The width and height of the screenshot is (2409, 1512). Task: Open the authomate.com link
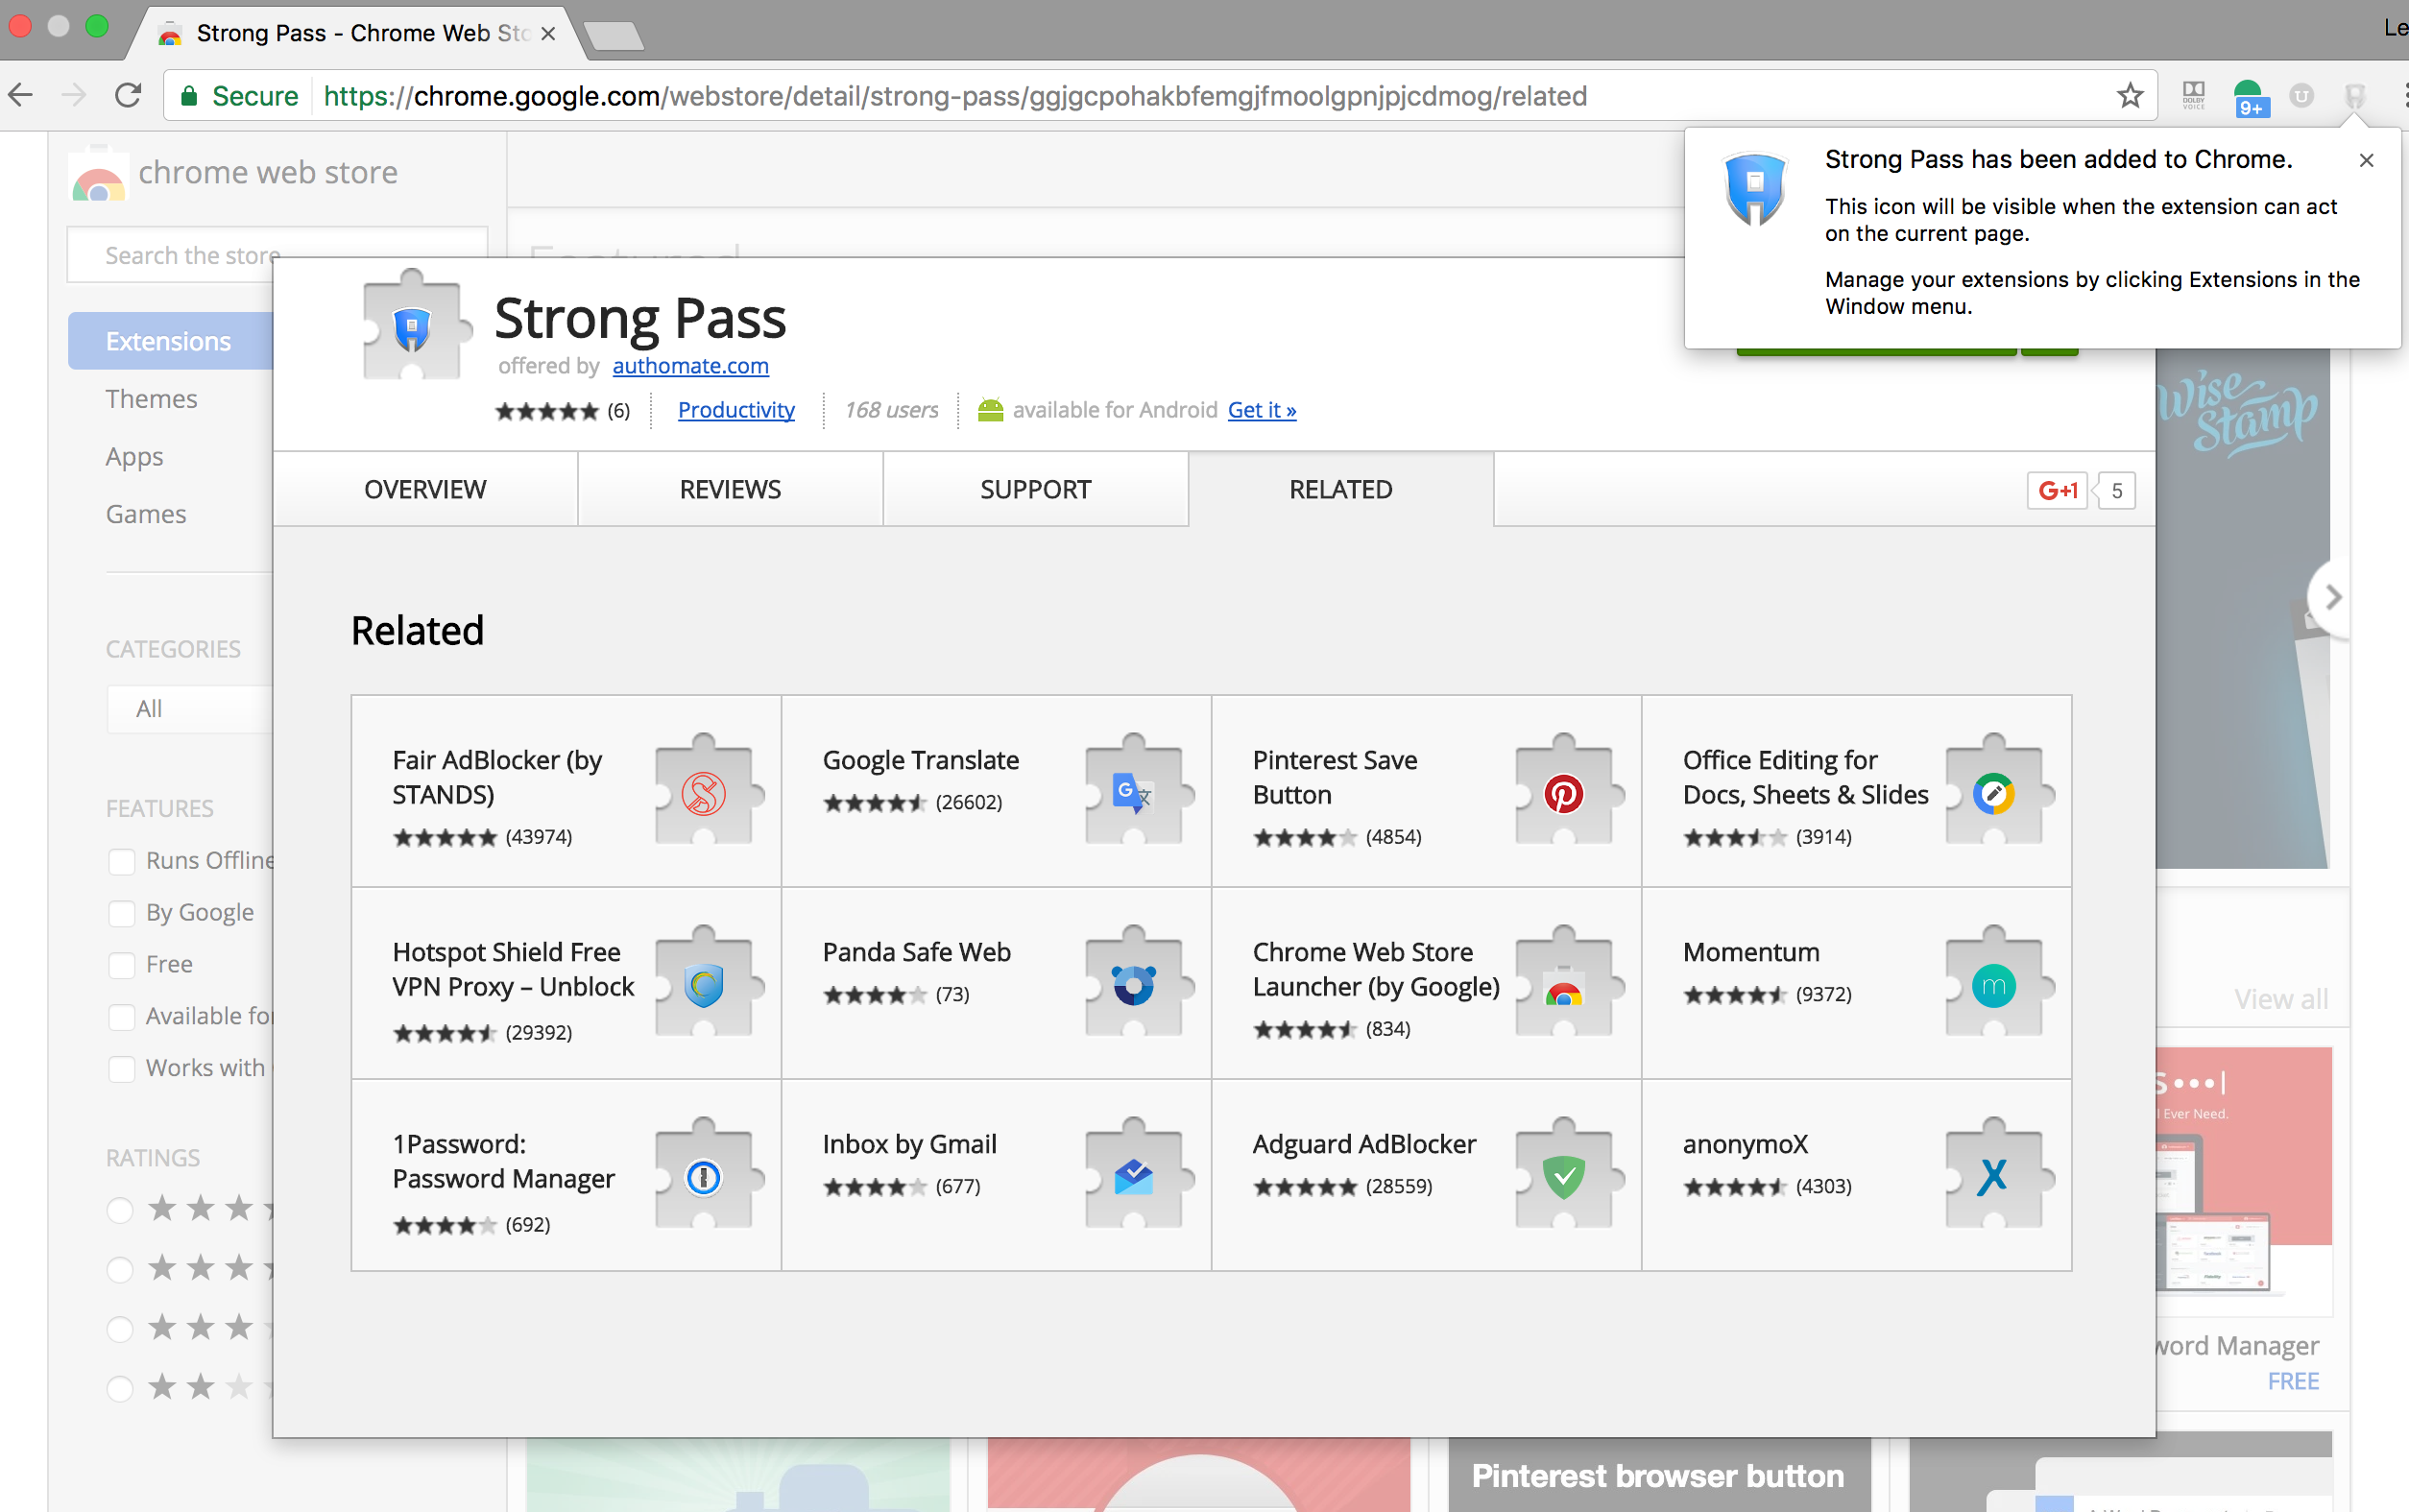click(690, 366)
